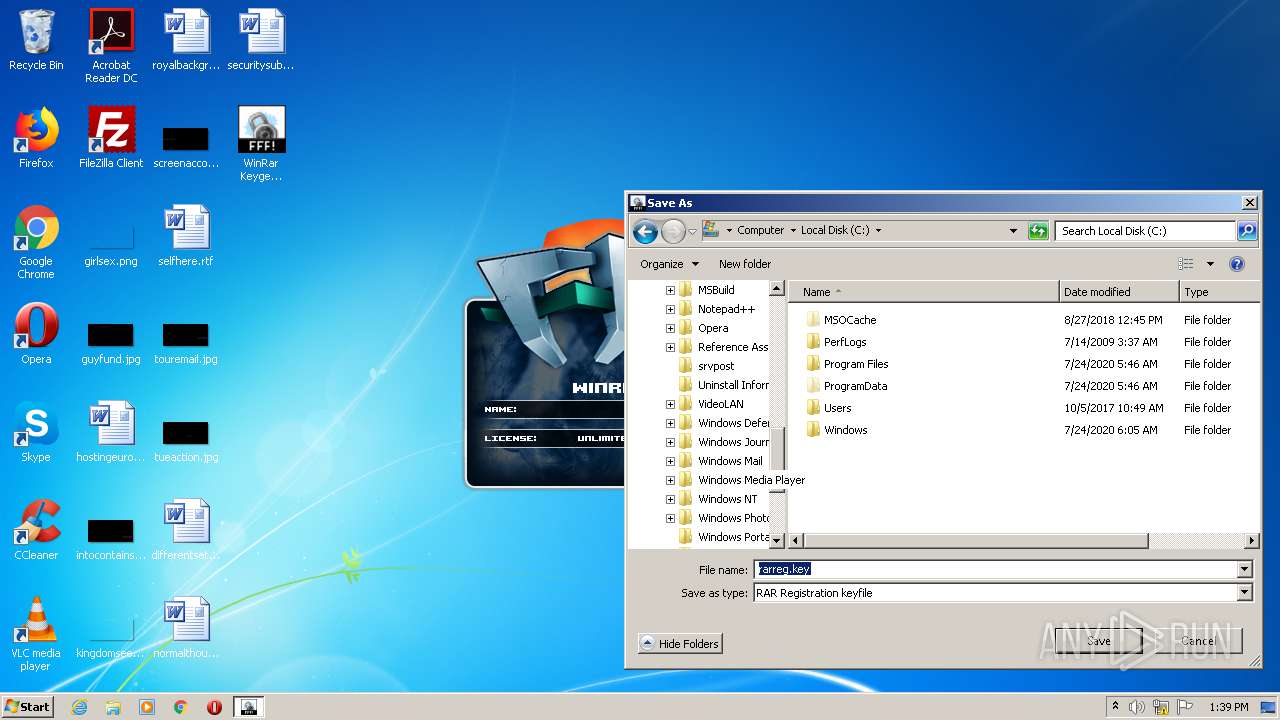
Task: Click the Cancel button
Action: pos(1198,641)
